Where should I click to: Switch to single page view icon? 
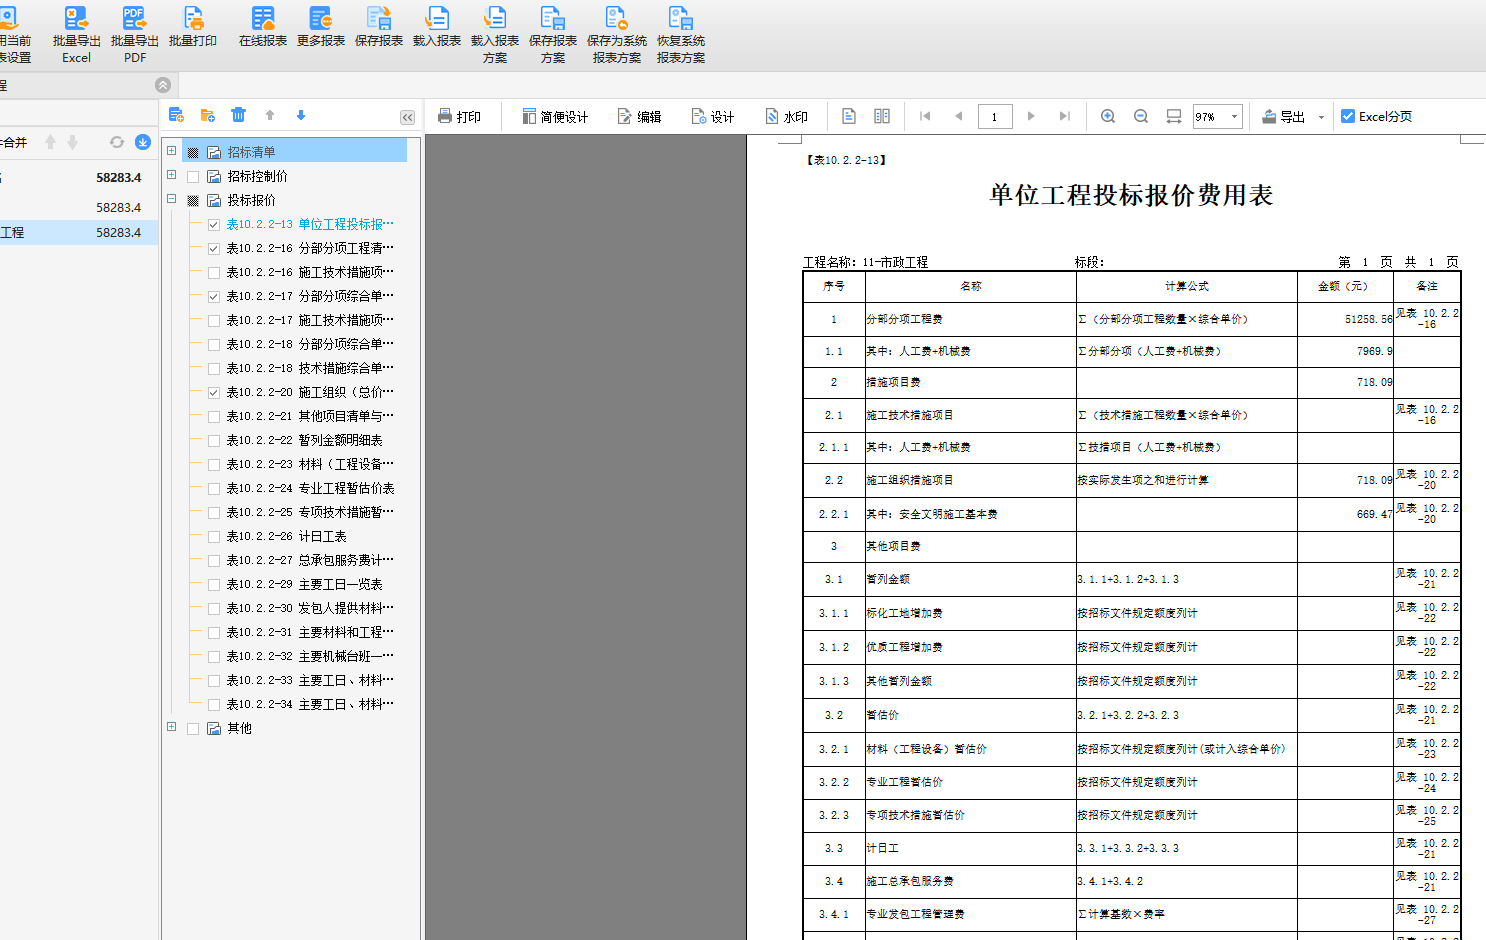[x=849, y=116]
